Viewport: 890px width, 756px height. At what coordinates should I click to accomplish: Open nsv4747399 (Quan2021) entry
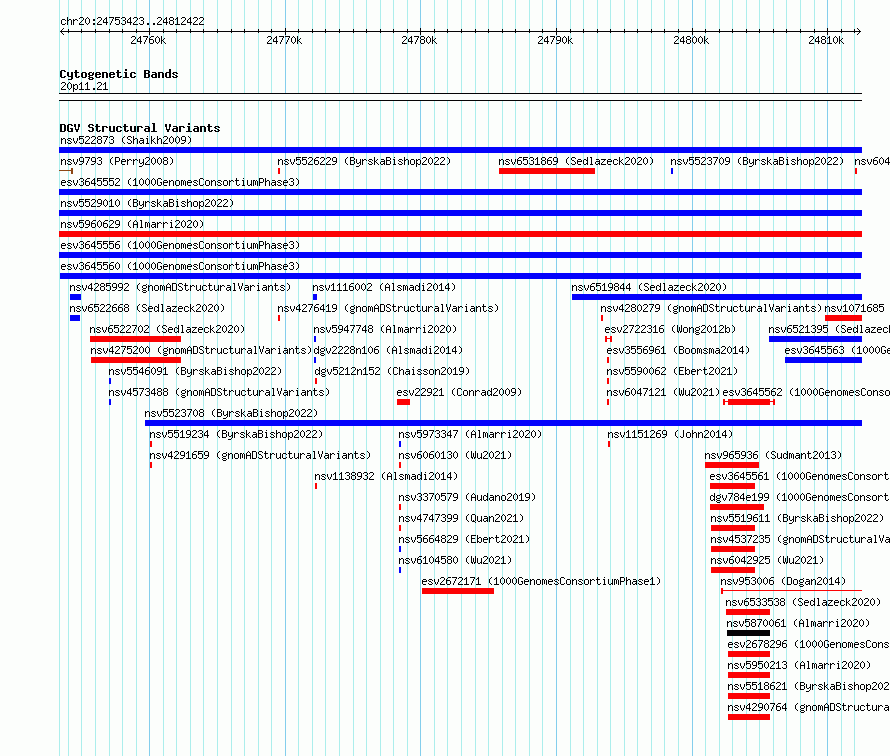click(461, 518)
